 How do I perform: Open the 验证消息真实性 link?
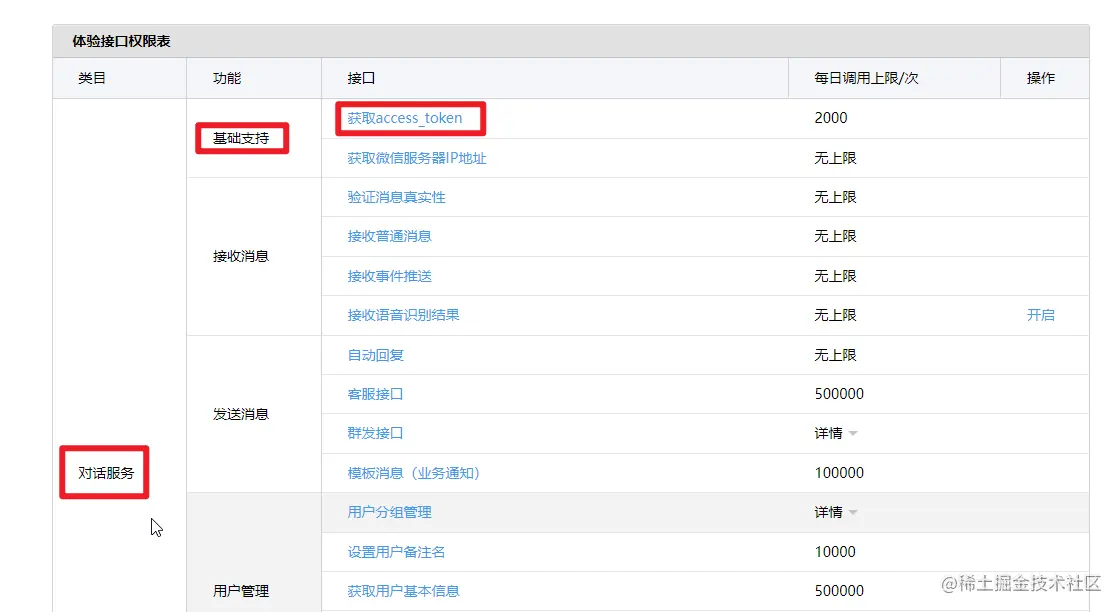(396, 197)
